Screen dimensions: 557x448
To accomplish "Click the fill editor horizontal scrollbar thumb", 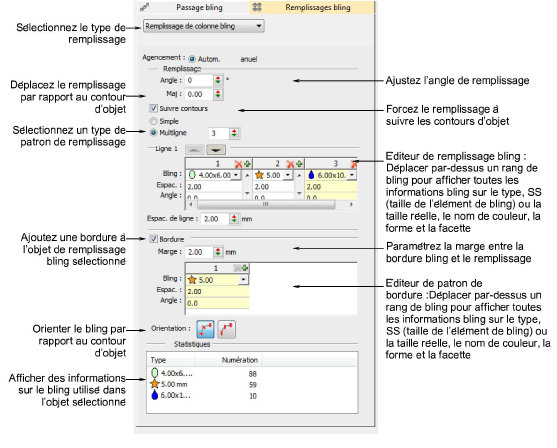I will 266,204.
